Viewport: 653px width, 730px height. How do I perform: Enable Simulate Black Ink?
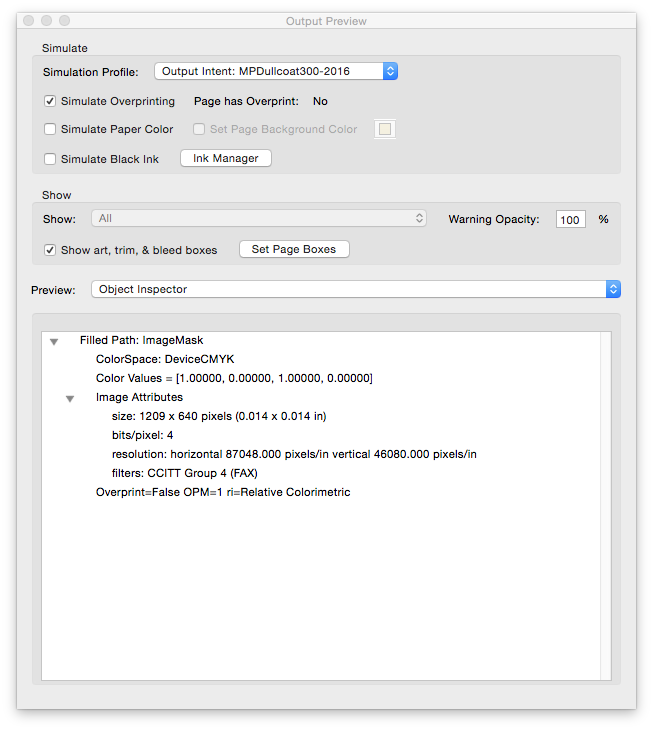(50, 159)
